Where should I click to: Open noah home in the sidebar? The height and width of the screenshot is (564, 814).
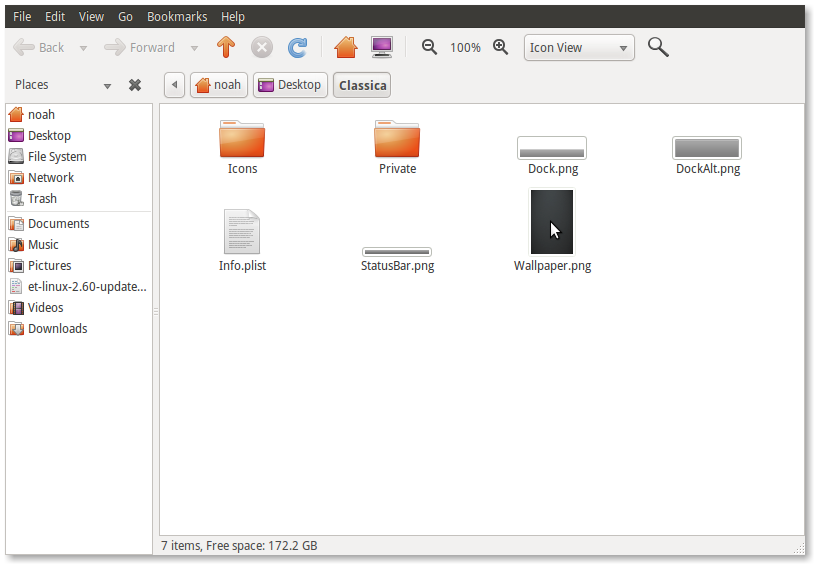(x=79, y=114)
